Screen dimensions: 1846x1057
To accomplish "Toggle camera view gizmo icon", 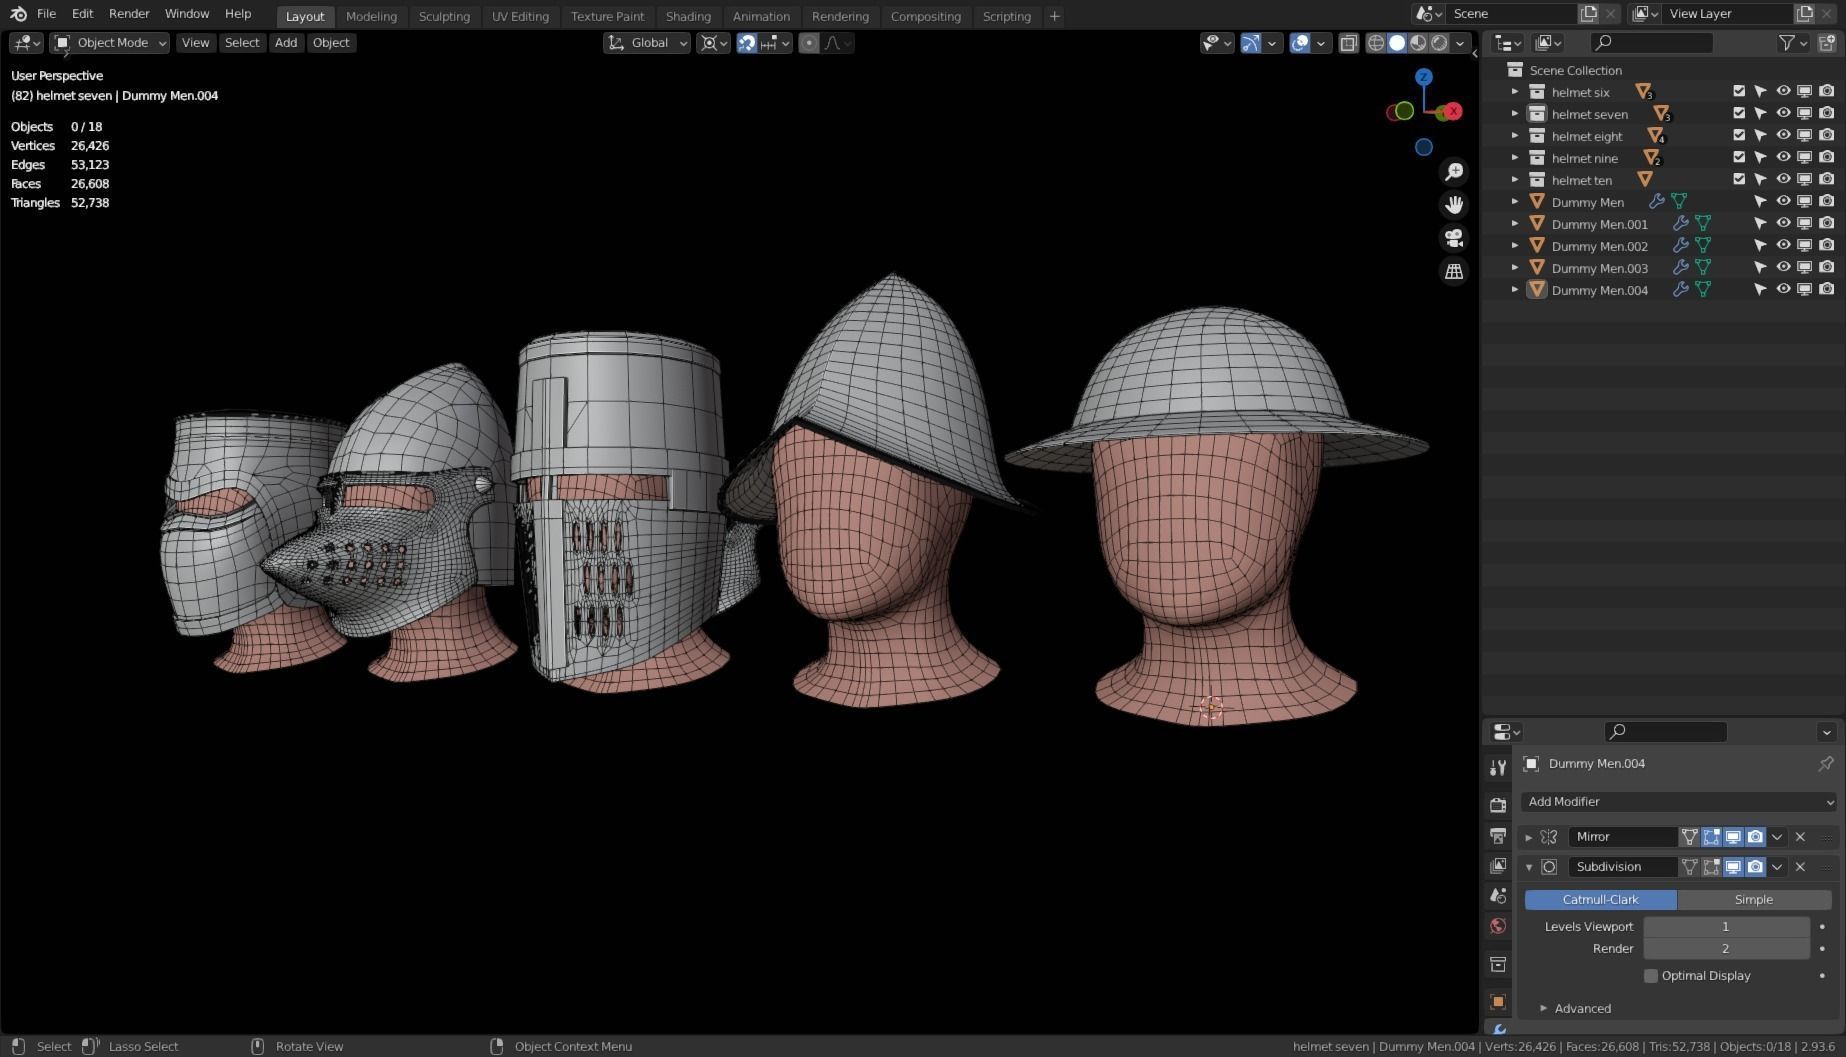I will coord(1454,238).
